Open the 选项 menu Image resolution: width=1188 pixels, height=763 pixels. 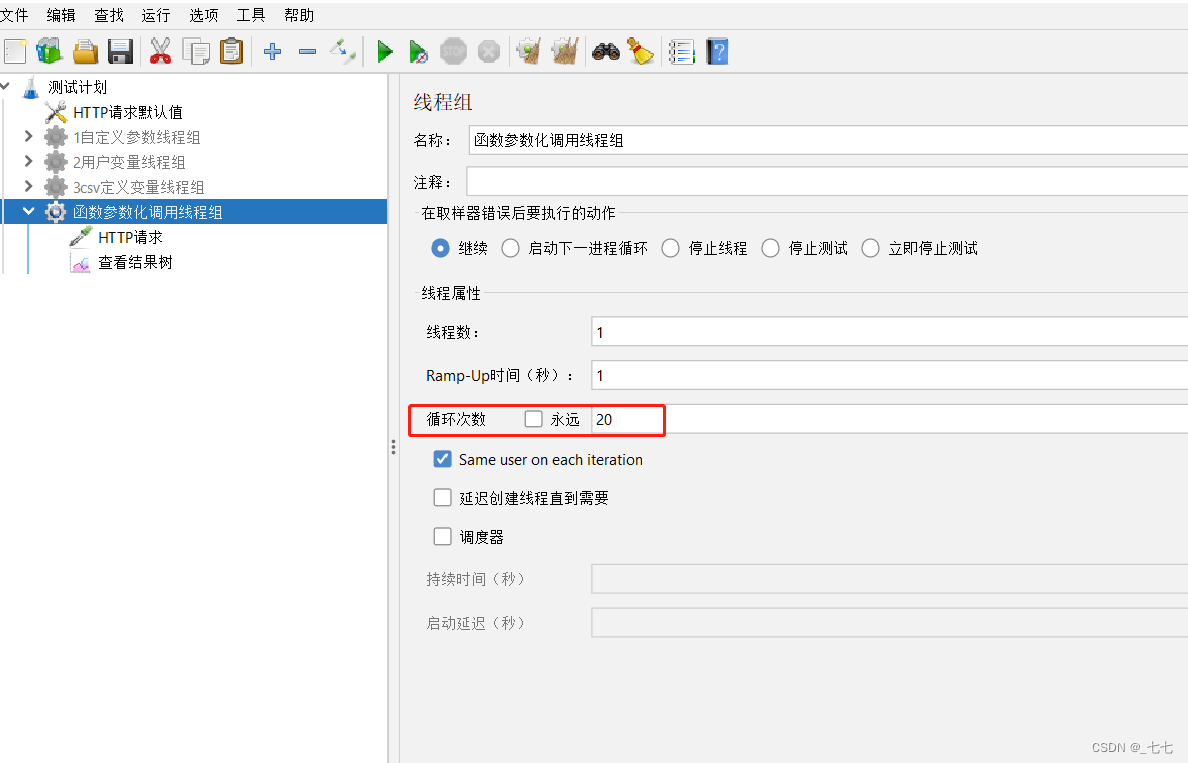204,15
